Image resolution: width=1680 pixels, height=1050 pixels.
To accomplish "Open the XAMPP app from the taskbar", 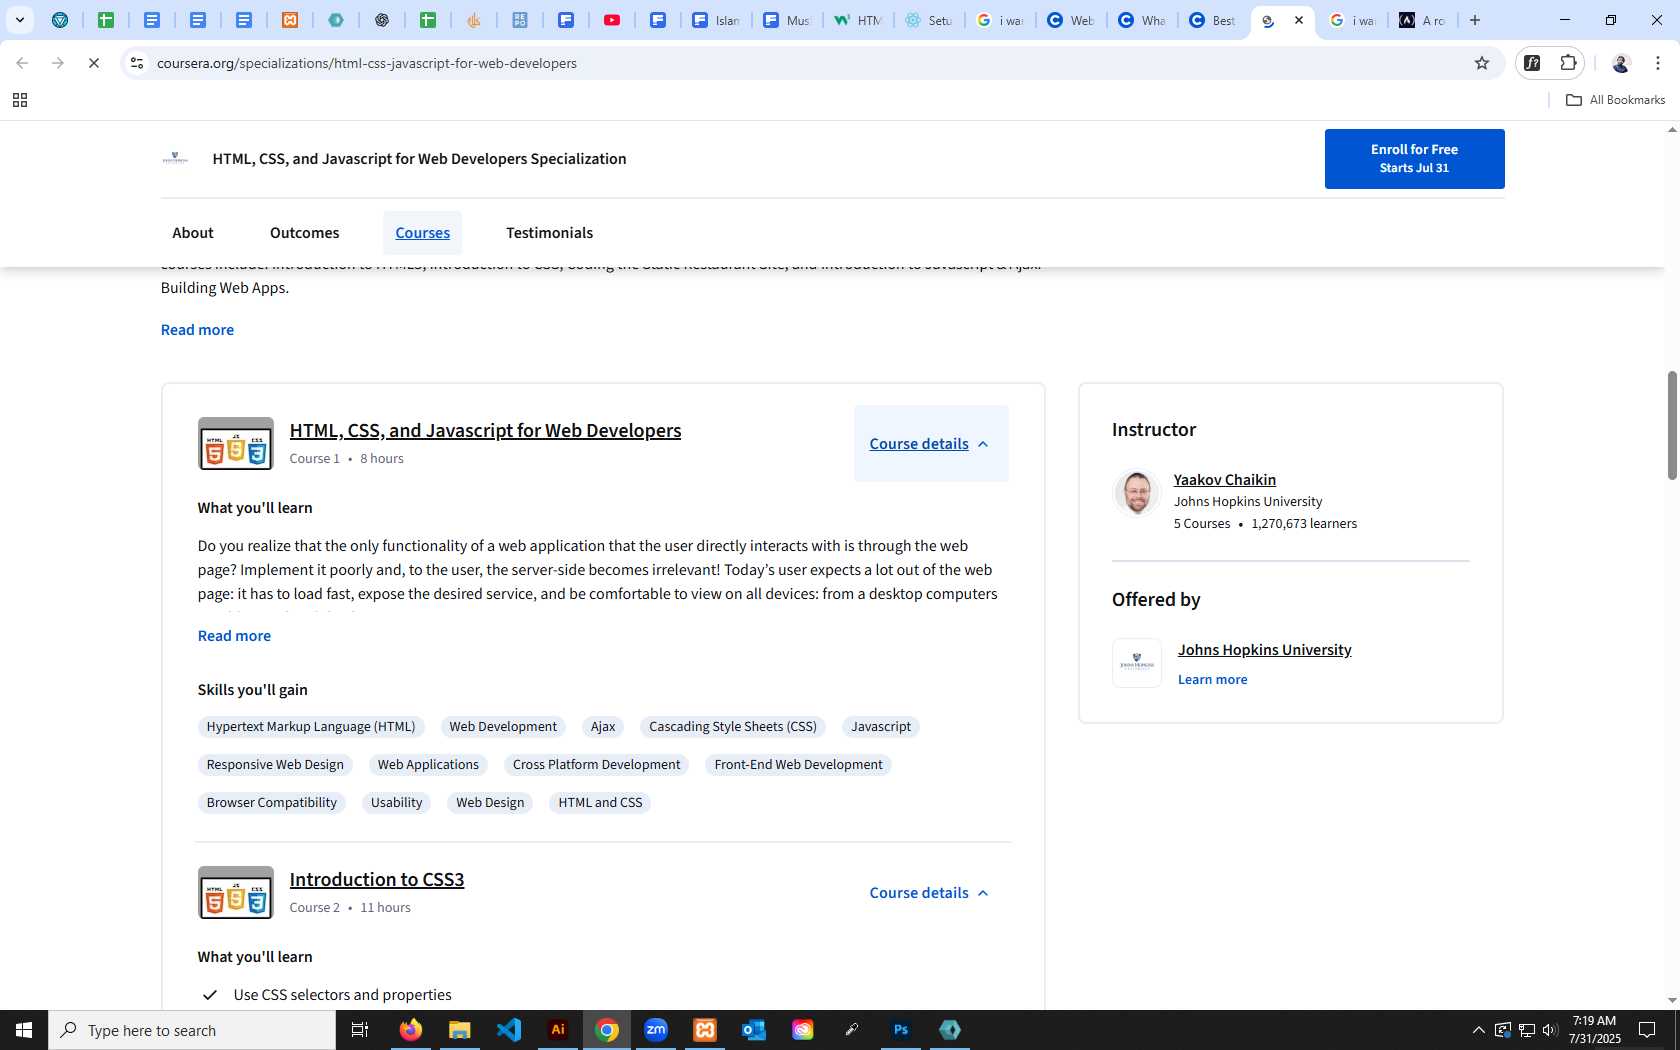I will pos(705,1030).
